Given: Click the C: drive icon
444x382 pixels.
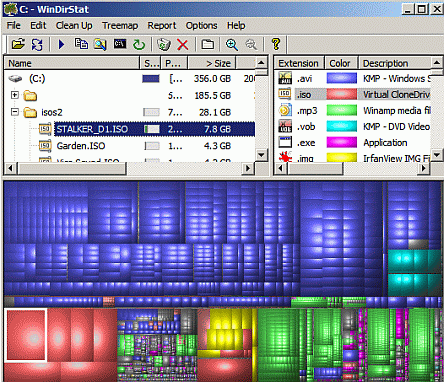Looking at the screenshot, I should pyautogui.click(x=15, y=79).
